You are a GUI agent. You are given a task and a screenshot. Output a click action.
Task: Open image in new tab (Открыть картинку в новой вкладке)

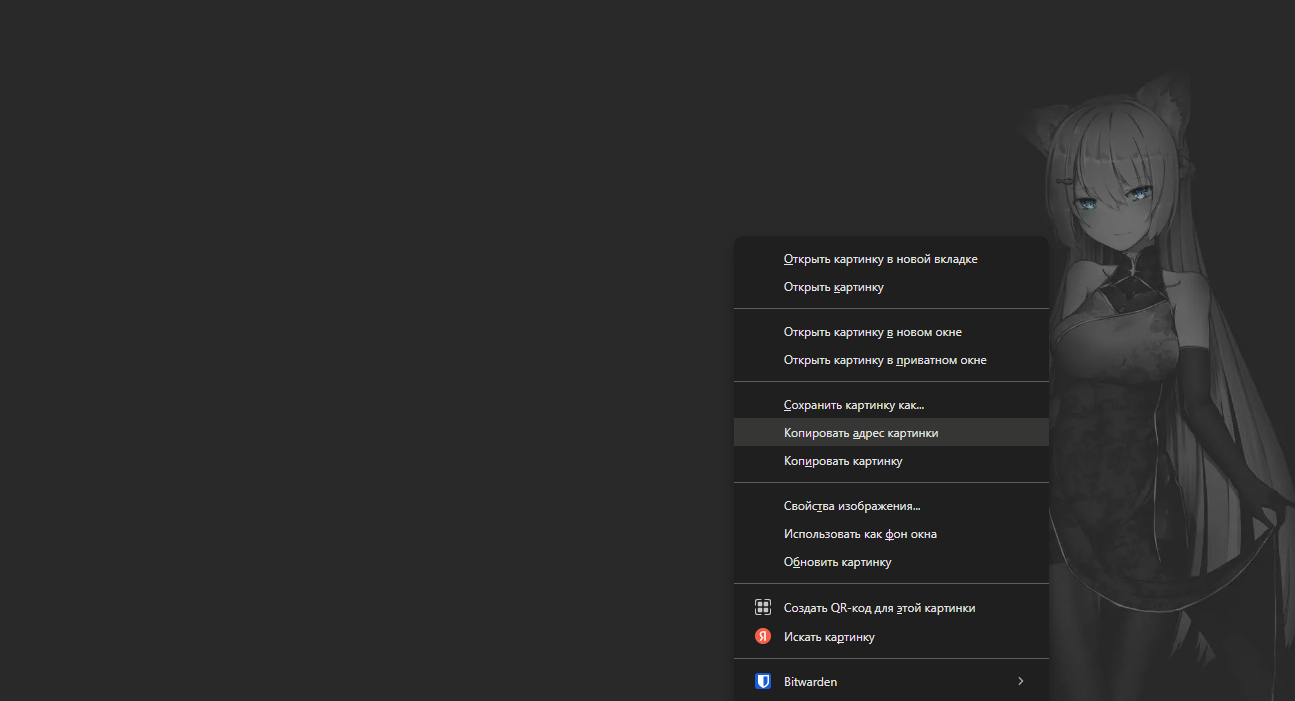click(x=891, y=259)
